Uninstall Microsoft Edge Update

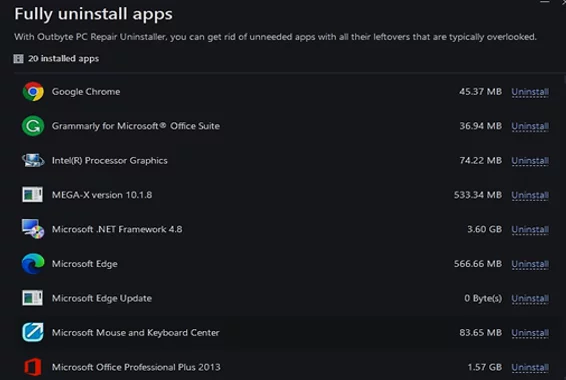(530, 298)
